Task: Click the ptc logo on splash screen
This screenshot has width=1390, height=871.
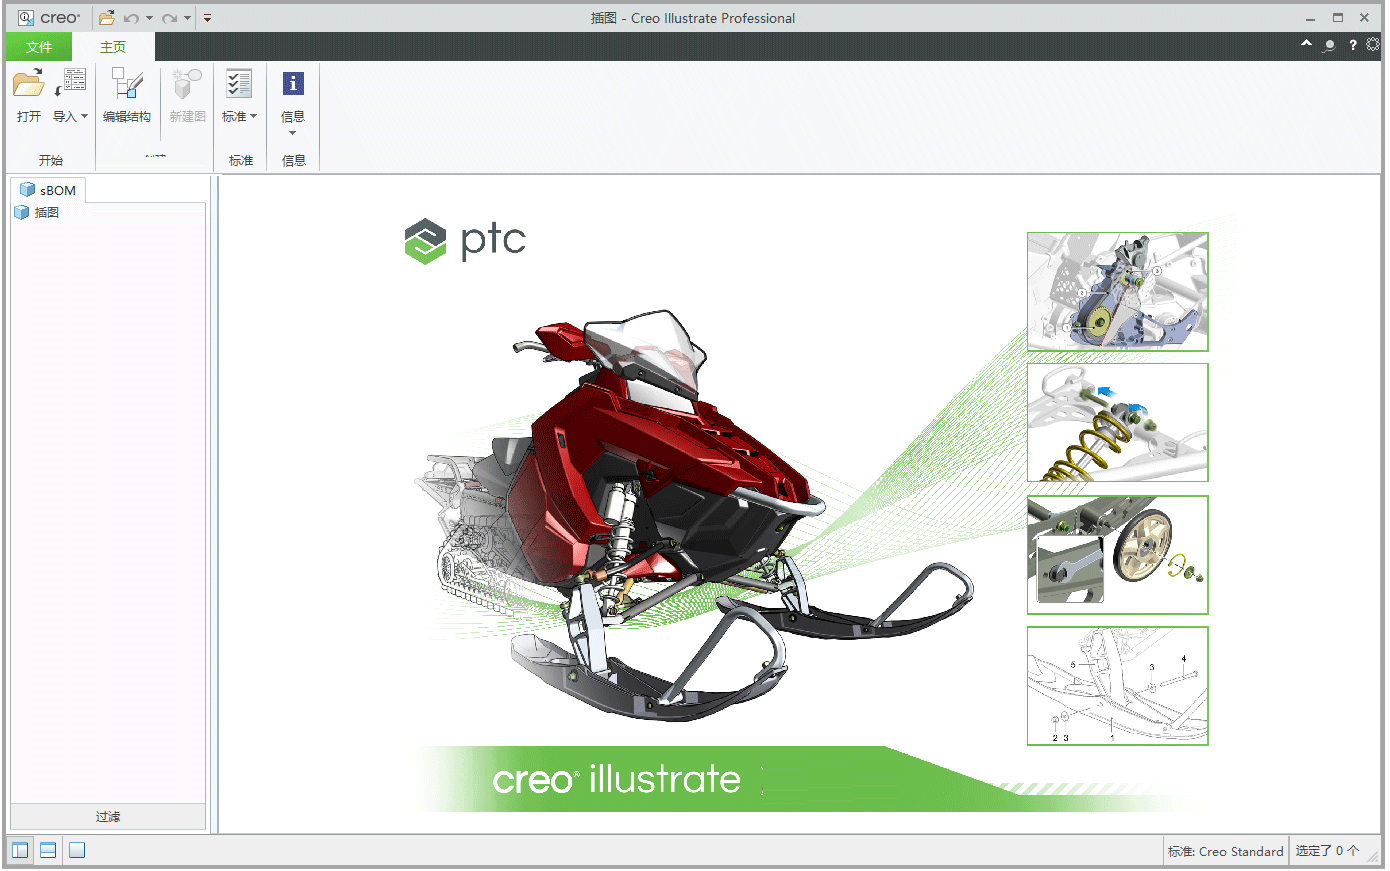Action: 465,241
